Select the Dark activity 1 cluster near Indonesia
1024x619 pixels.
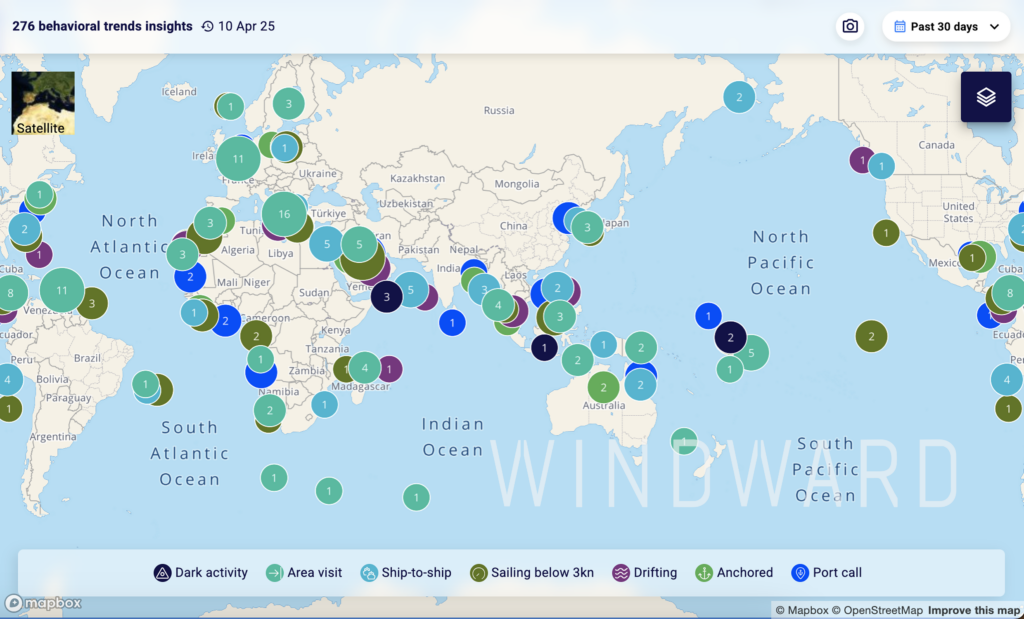pos(544,347)
